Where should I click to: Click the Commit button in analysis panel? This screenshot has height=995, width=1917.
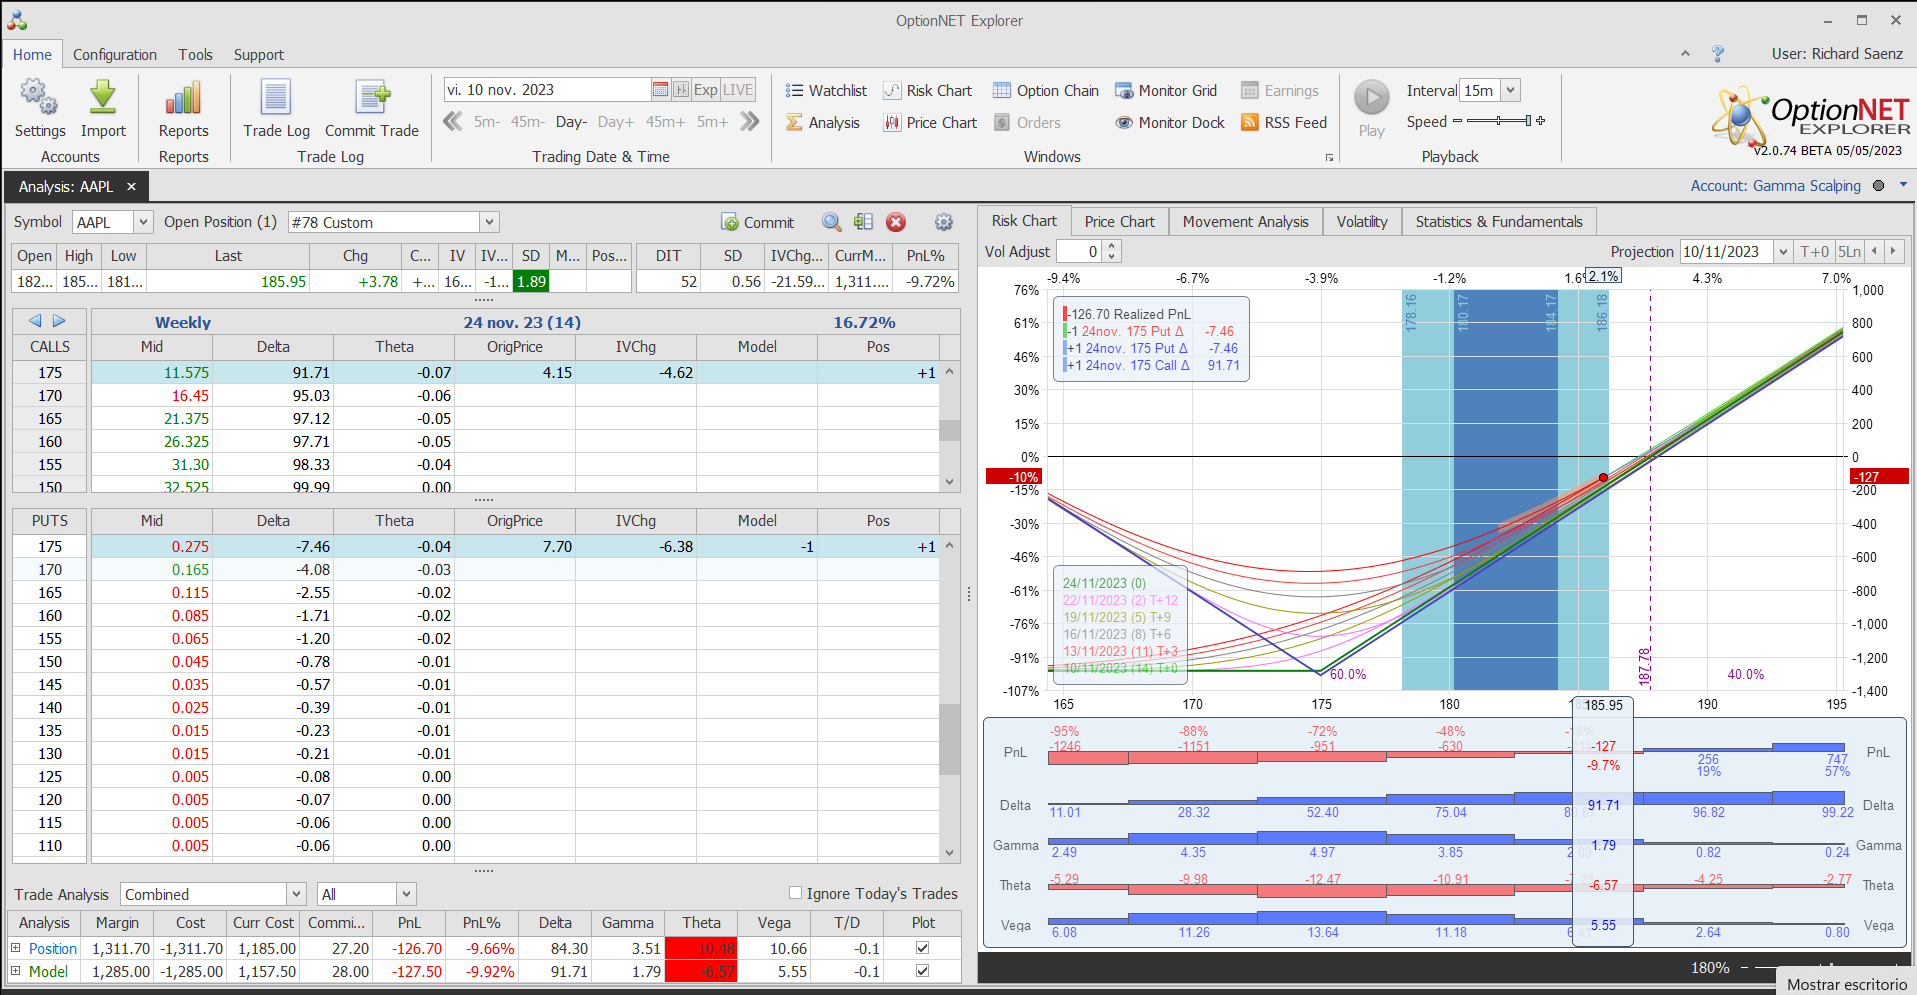[757, 222]
